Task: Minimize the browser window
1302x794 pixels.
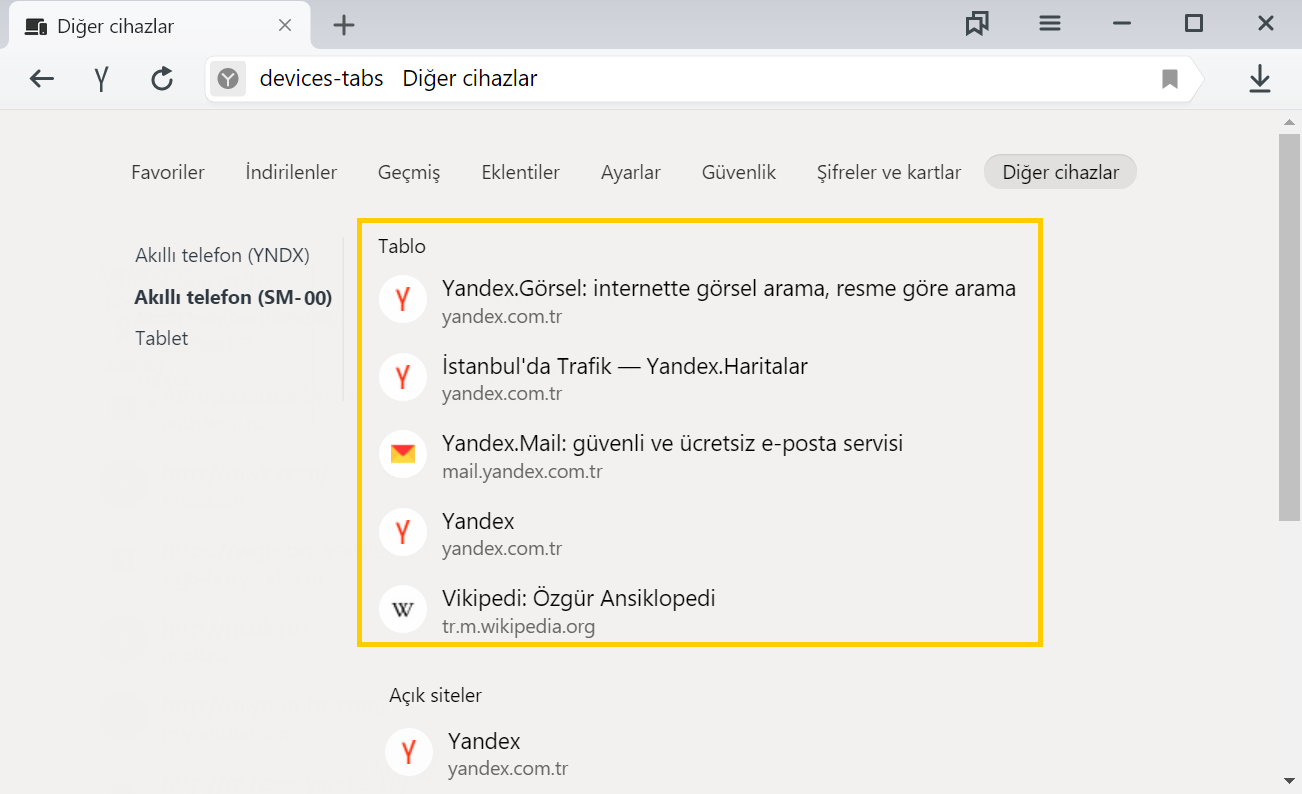Action: coord(1122,24)
